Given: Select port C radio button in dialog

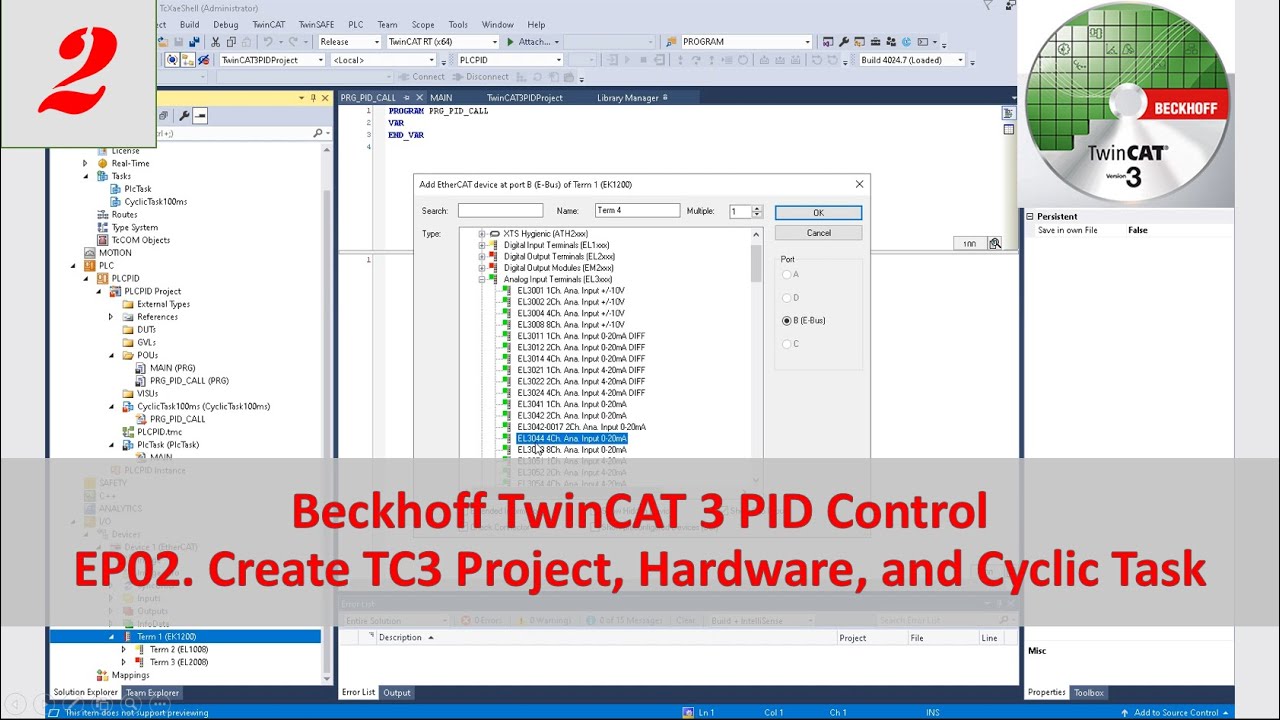Looking at the screenshot, I should pos(787,344).
